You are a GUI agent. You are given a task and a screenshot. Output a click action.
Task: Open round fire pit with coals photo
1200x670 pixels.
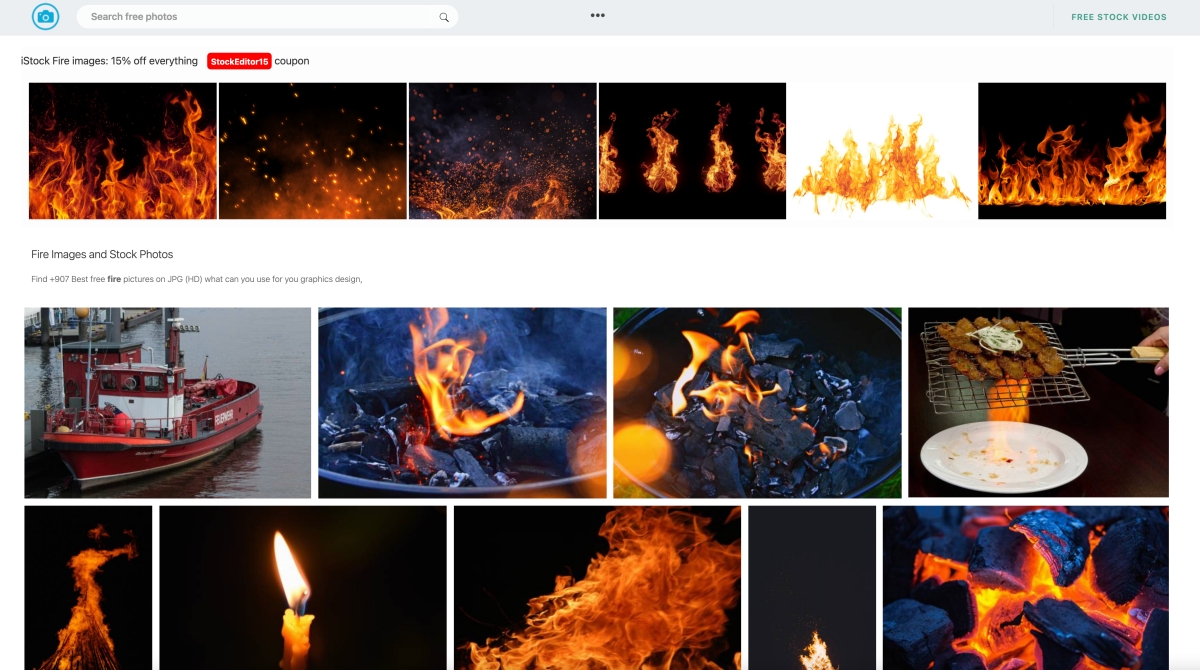click(757, 402)
